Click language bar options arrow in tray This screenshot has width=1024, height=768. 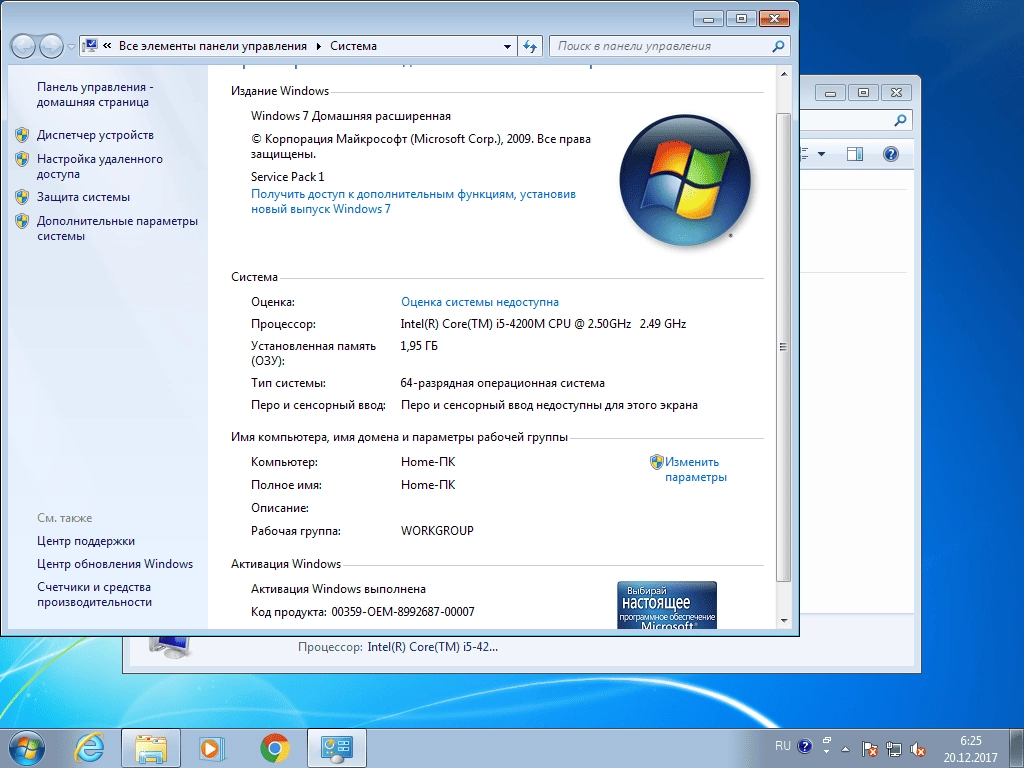tap(826, 751)
